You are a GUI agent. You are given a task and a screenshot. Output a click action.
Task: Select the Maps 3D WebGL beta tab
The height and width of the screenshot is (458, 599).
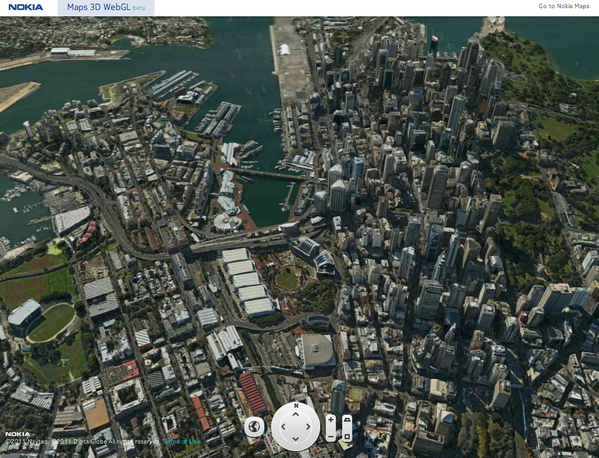click(x=106, y=8)
